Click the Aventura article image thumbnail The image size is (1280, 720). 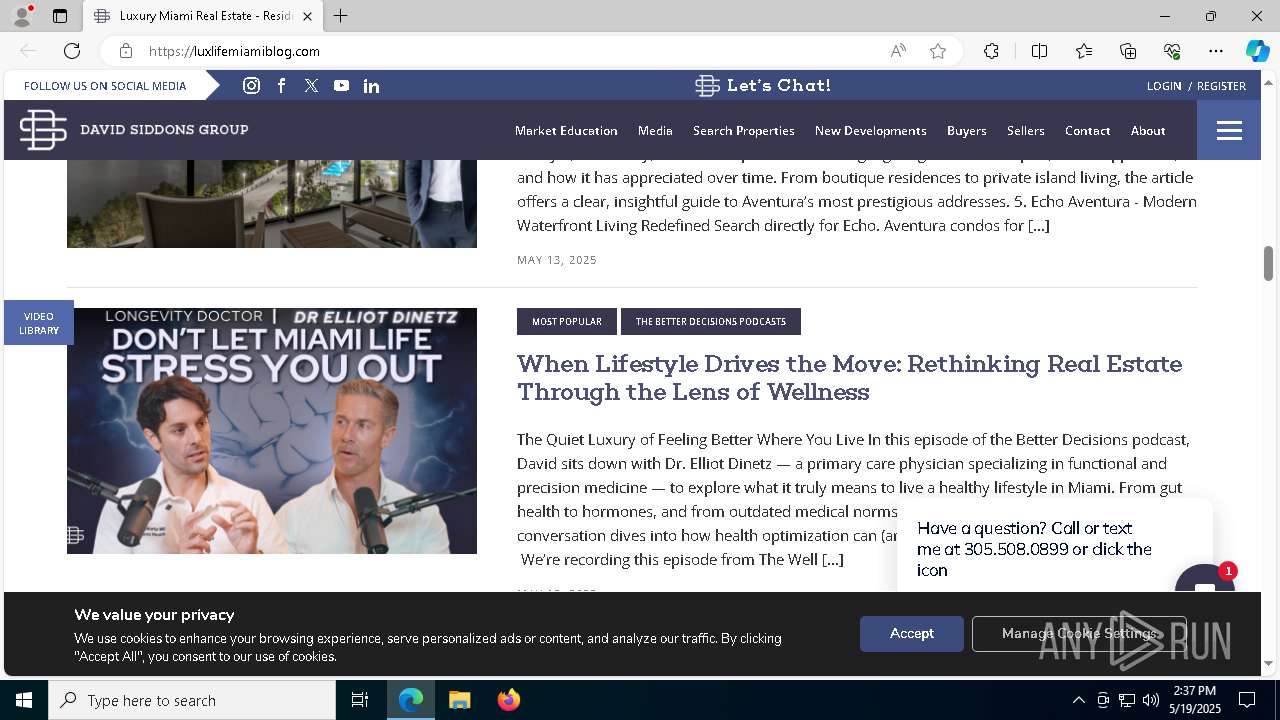click(x=272, y=204)
